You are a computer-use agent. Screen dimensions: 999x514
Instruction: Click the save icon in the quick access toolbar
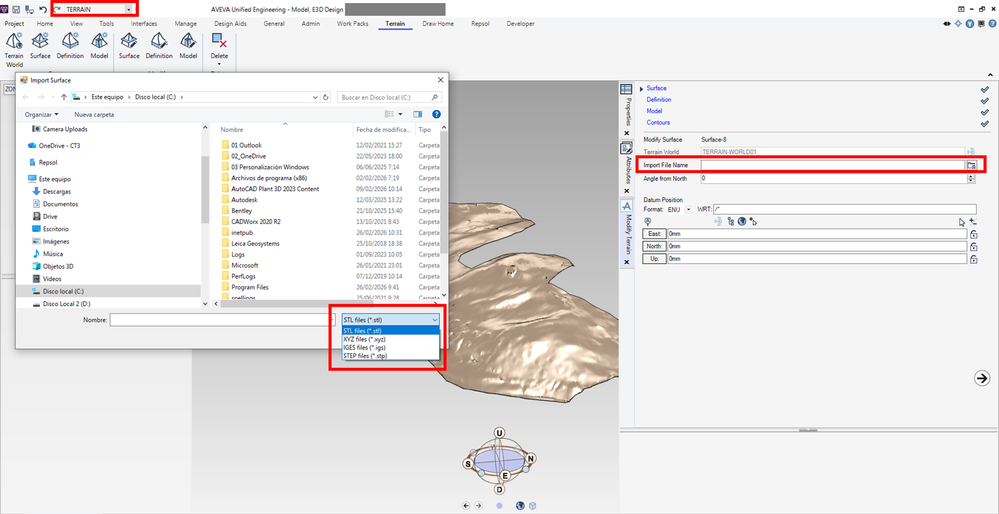coord(17,9)
